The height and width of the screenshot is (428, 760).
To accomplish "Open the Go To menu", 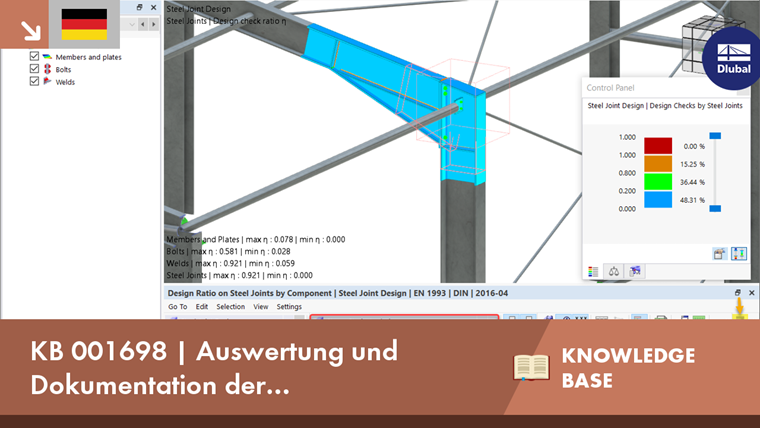I will (x=177, y=307).
